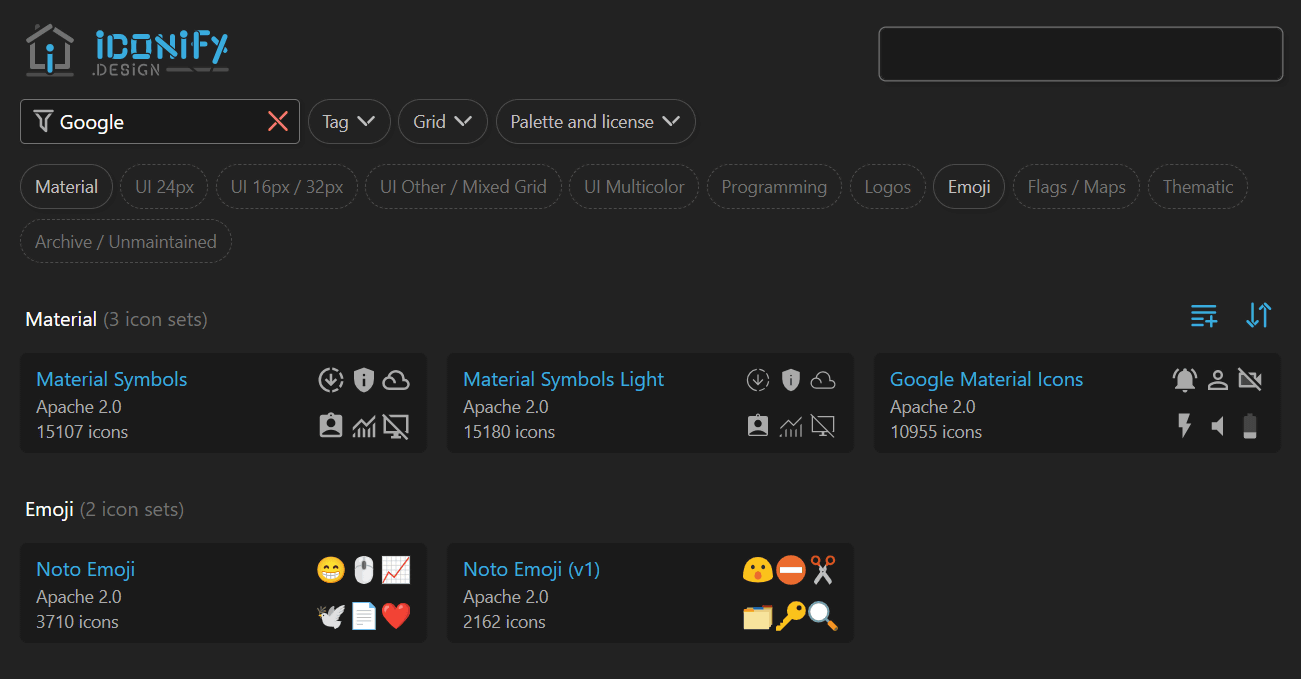Image resolution: width=1301 pixels, height=679 pixels.
Task: Open the Noto Emoji icon set link
Action: point(85,569)
